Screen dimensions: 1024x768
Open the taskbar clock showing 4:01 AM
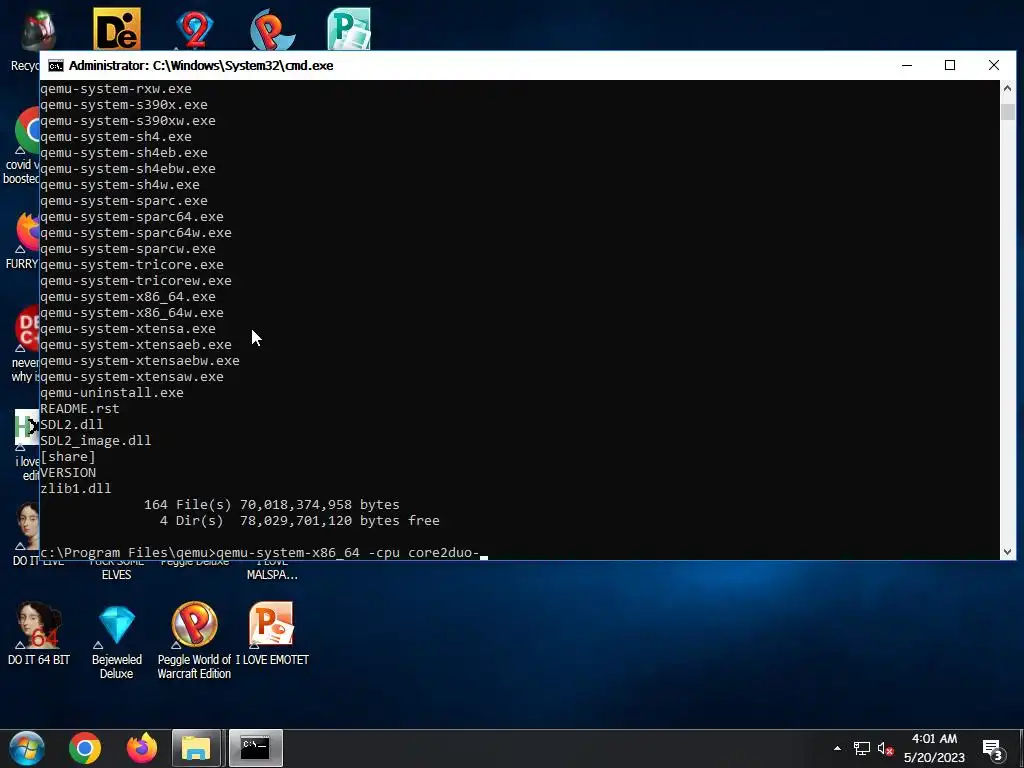click(934, 748)
